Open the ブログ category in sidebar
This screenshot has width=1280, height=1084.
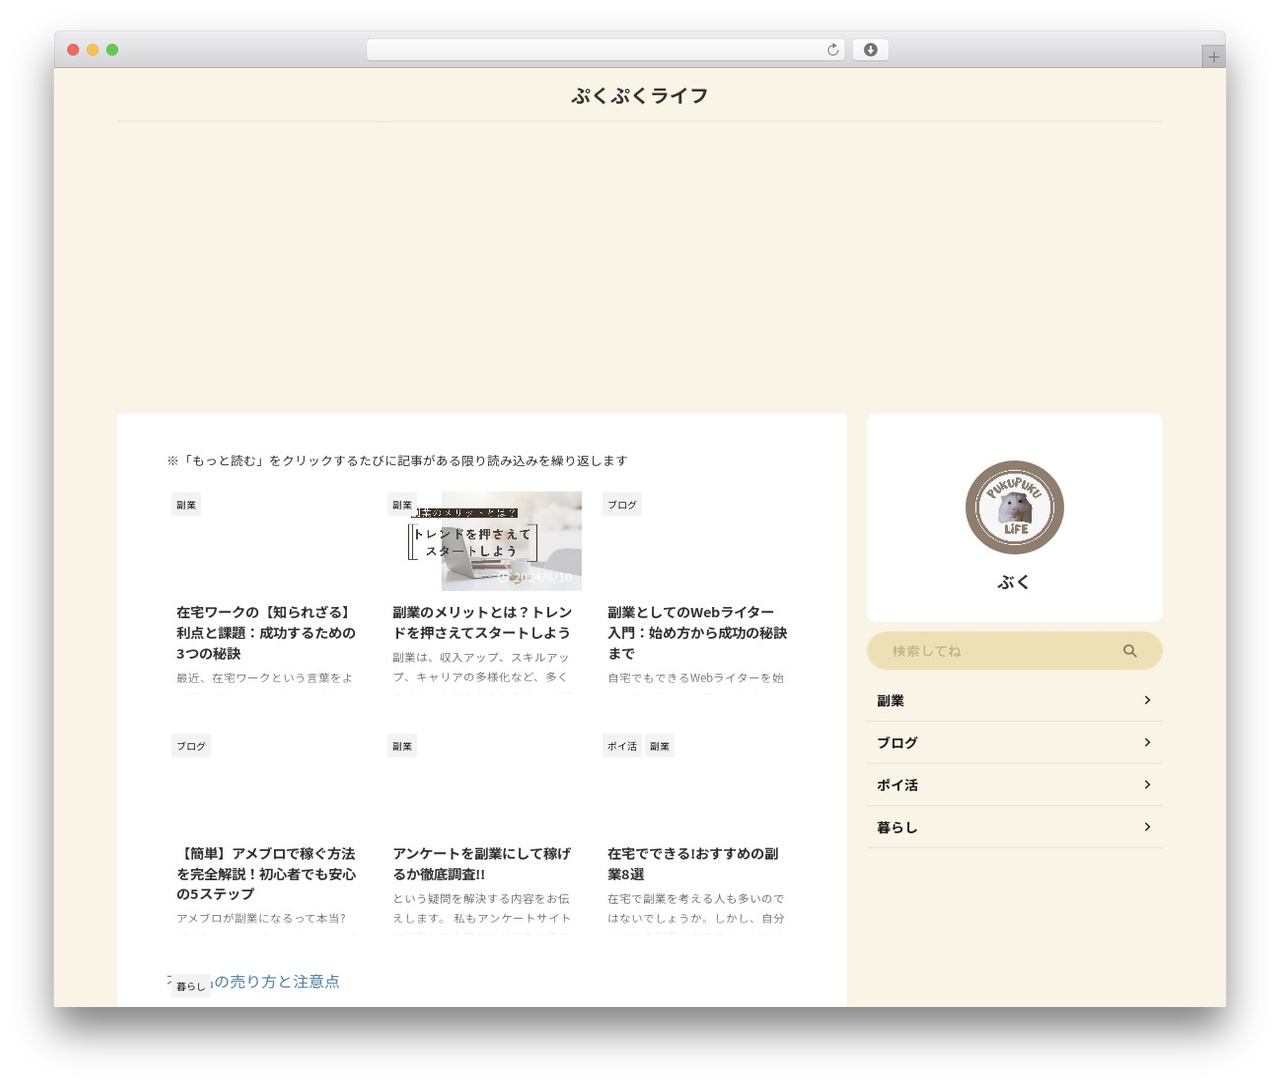(x=1014, y=743)
